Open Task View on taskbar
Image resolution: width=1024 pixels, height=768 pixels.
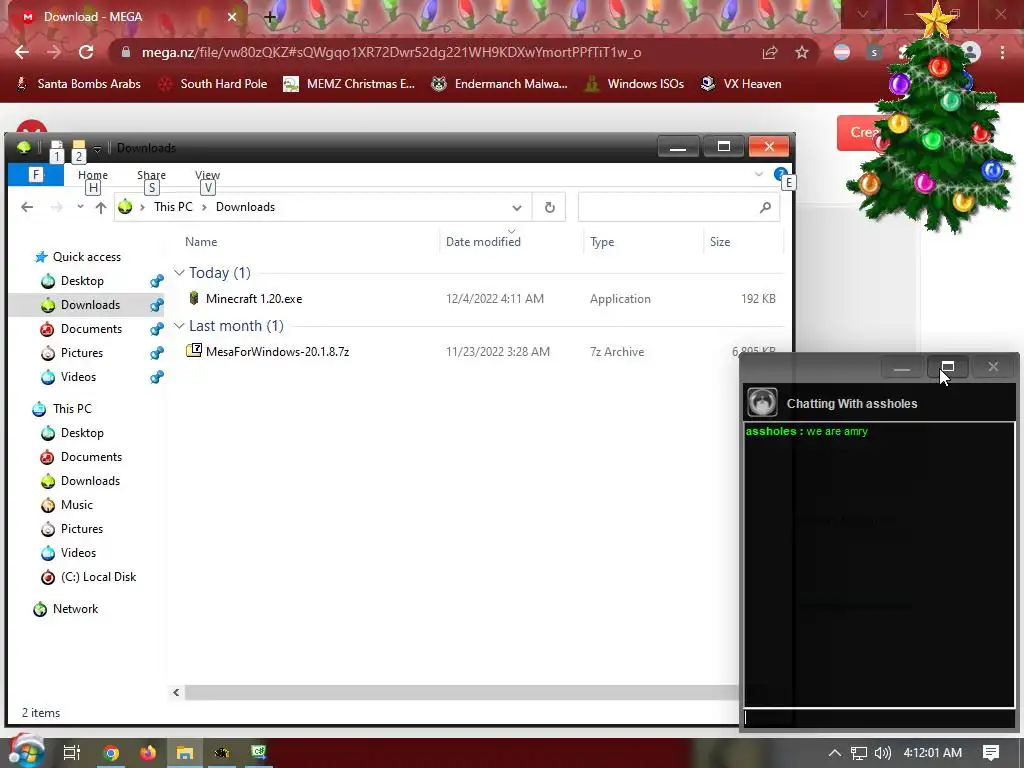[72, 752]
